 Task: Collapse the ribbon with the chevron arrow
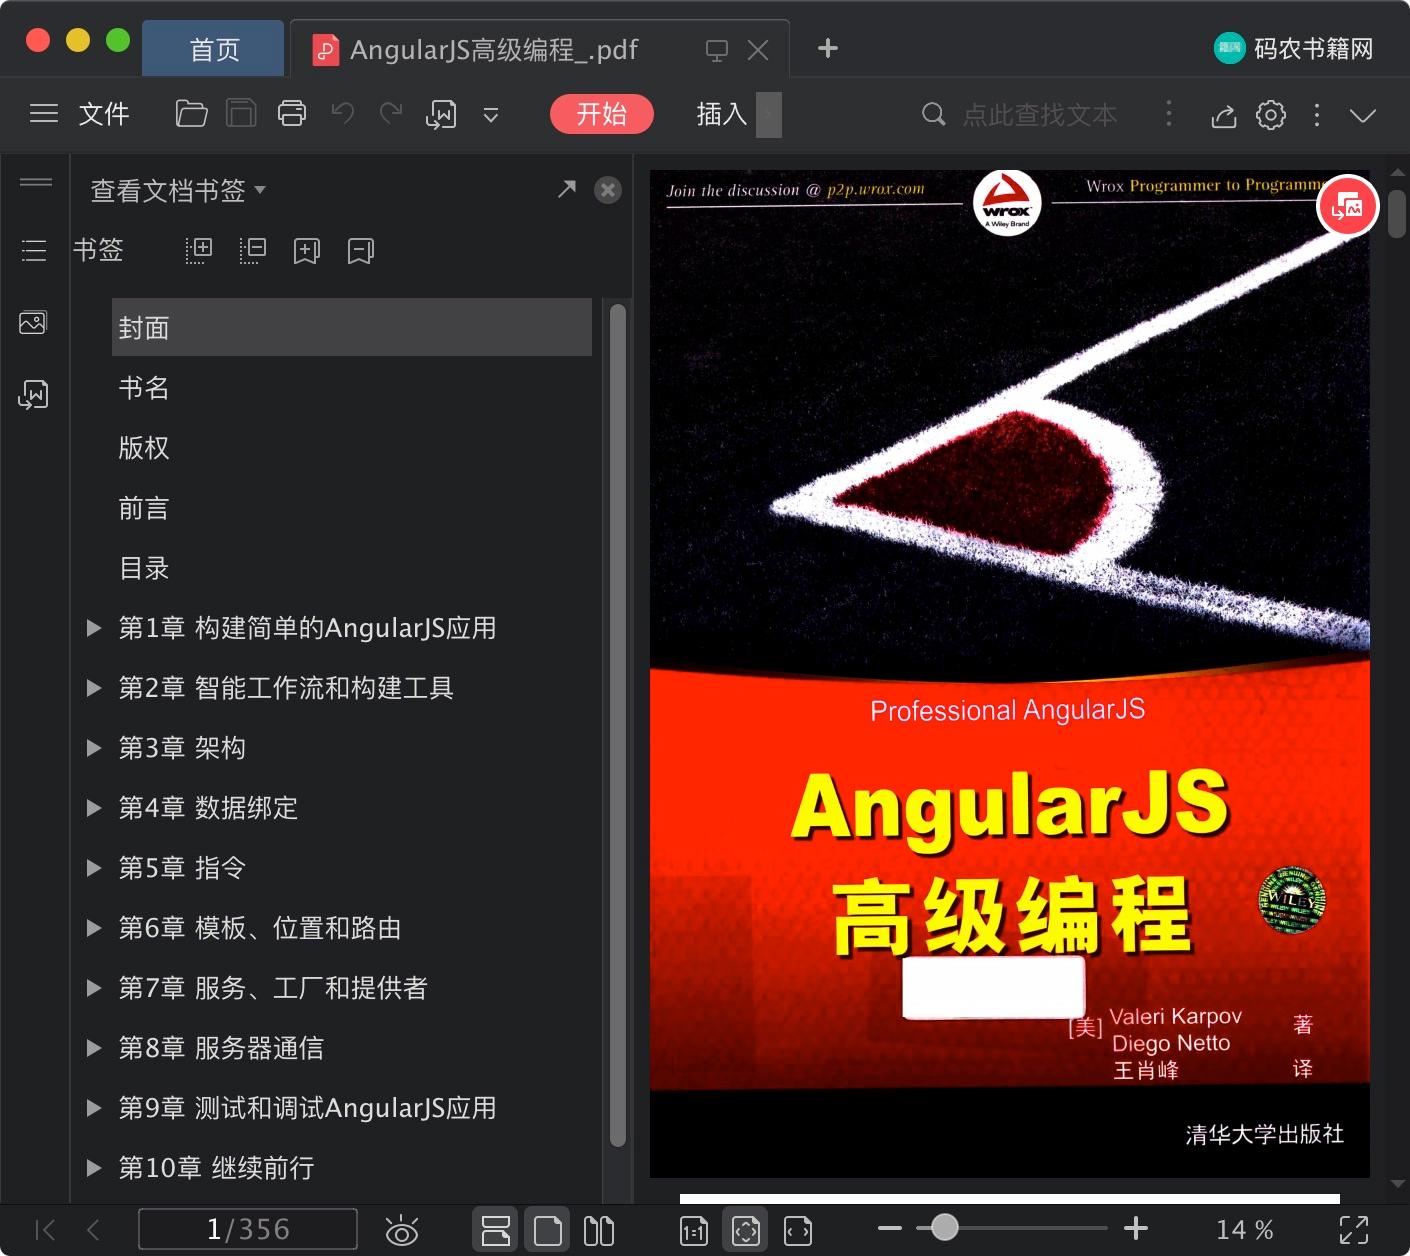(1363, 116)
